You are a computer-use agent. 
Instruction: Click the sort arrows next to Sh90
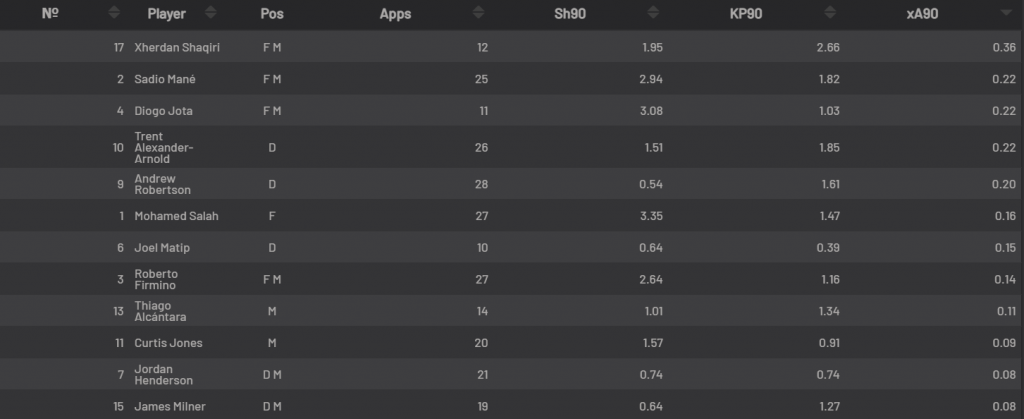click(x=653, y=12)
